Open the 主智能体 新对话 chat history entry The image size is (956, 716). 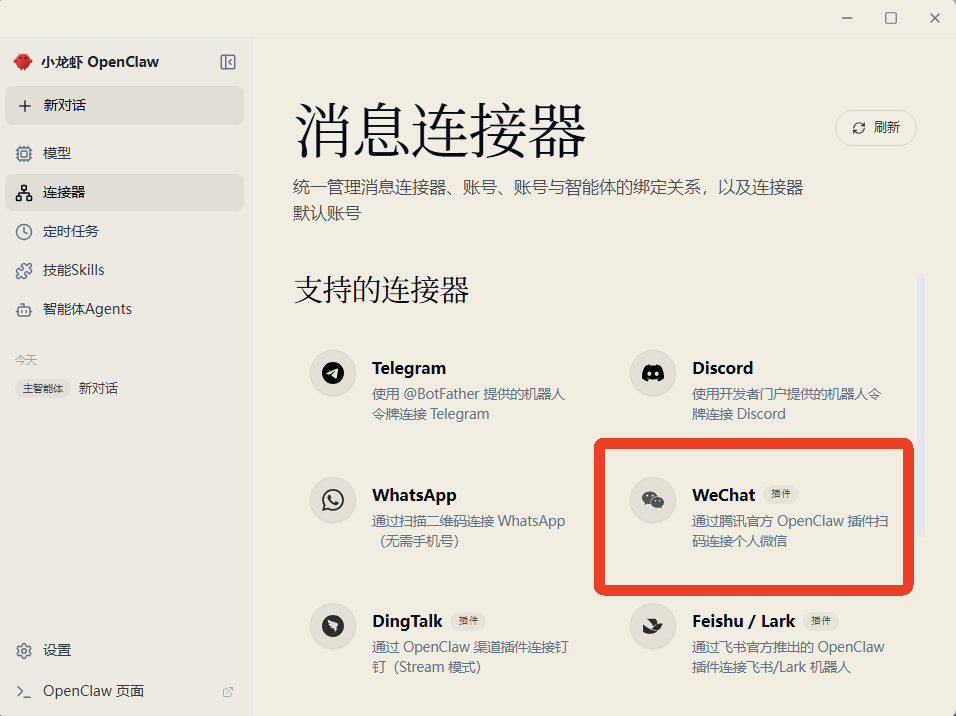pyautogui.click(x=97, y=388)
